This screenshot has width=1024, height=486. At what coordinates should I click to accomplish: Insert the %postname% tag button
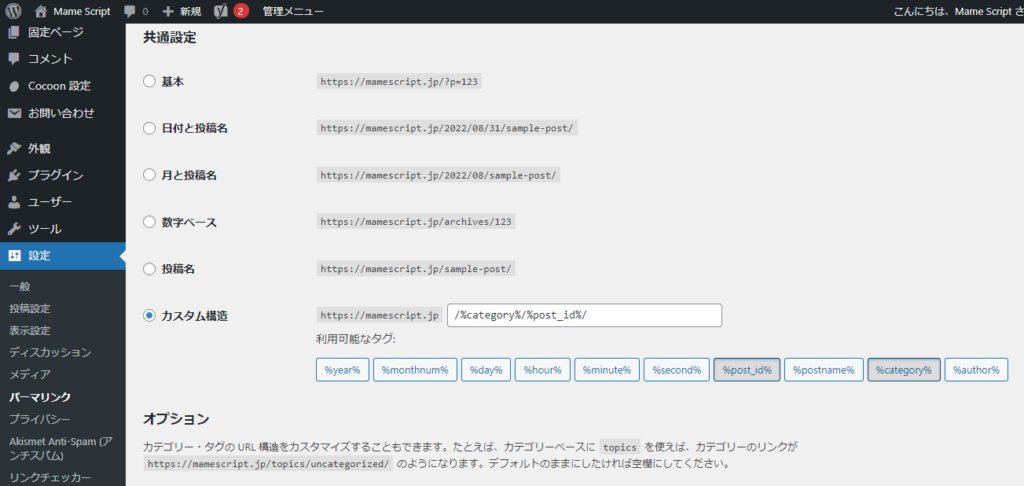click(x=823, y=370)
